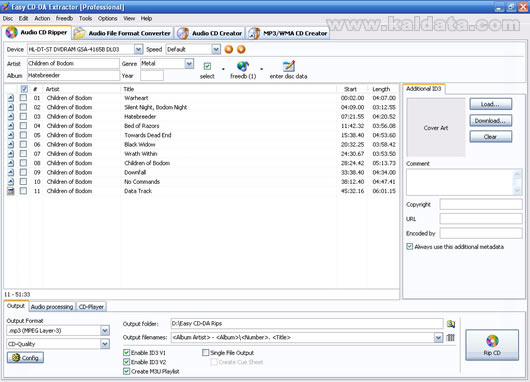Open the Genre dropdown
Screen dimensions: 530x382
189,63
